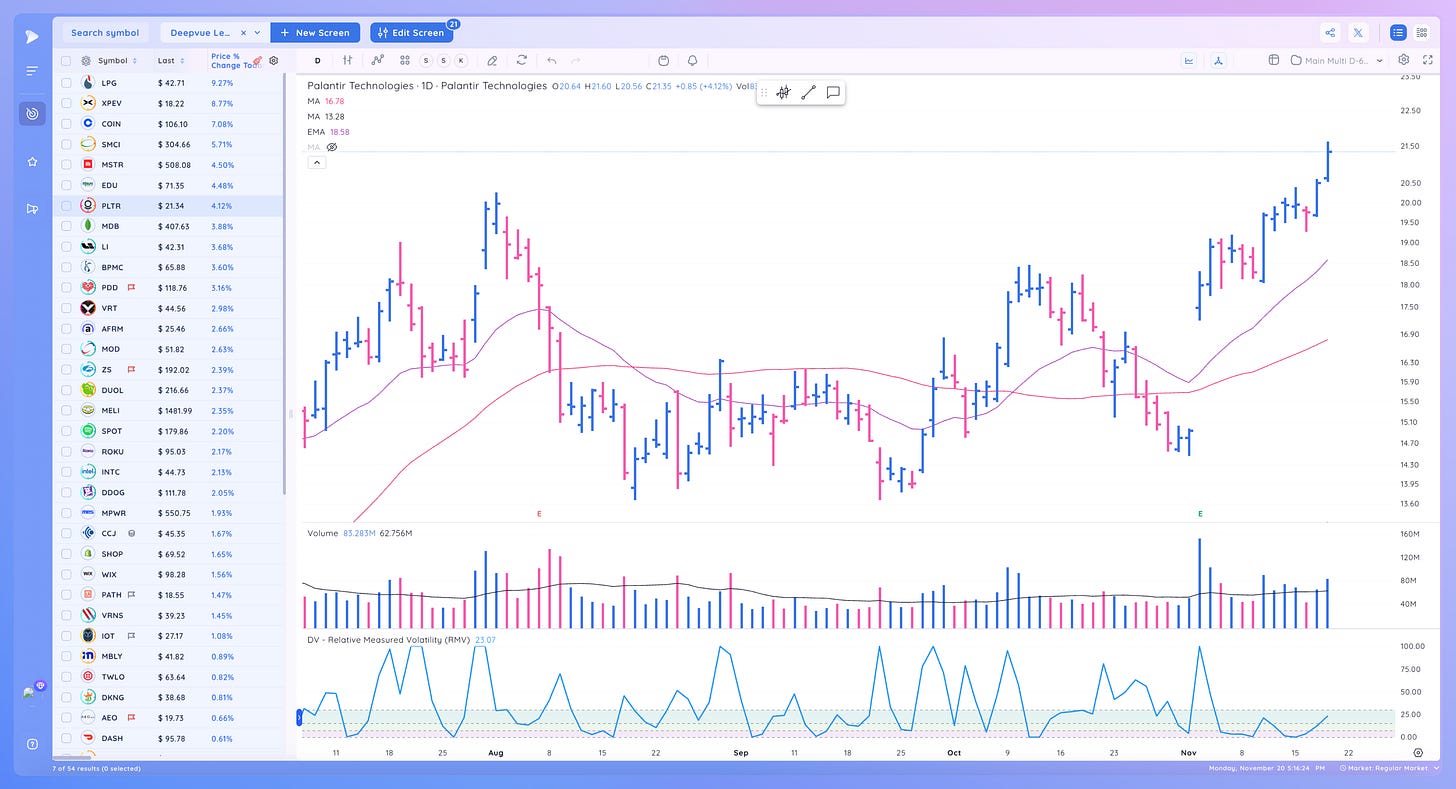
Task: Switch to the multi-column grid view toggle
Action: click(x=1422, y=32)
